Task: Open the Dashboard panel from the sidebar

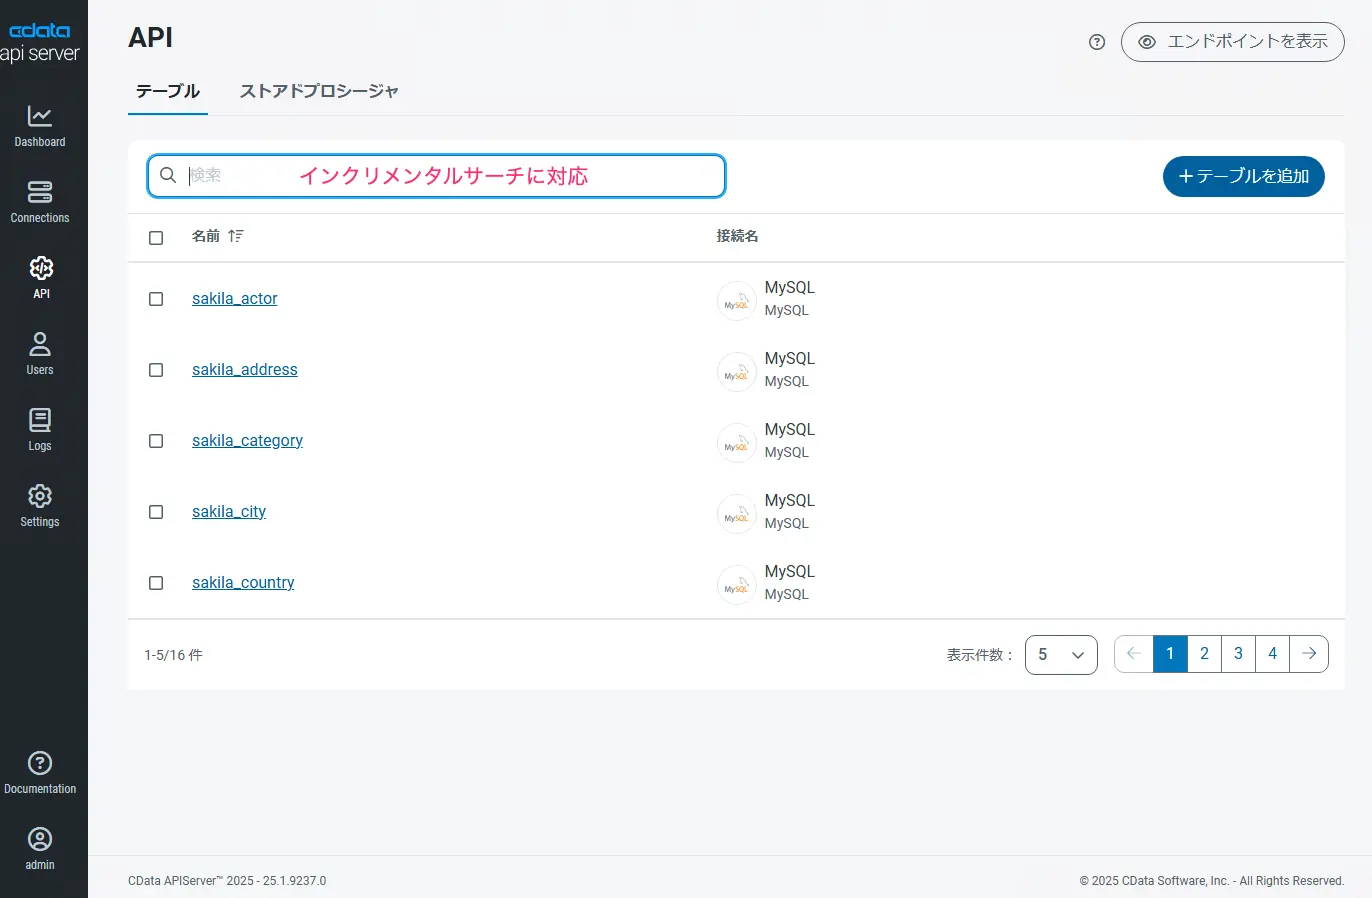Action: pos(40,125)
